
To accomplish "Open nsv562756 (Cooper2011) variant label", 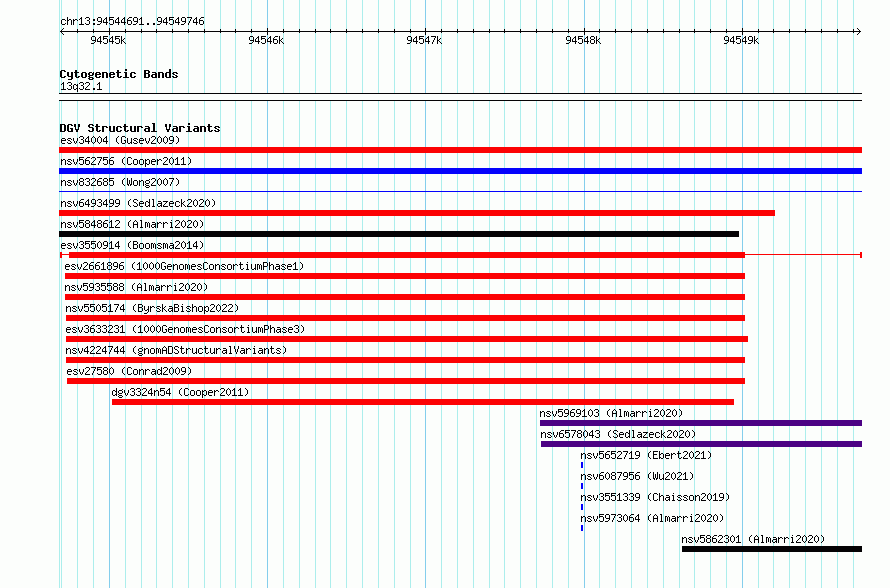I will (126, 161).
